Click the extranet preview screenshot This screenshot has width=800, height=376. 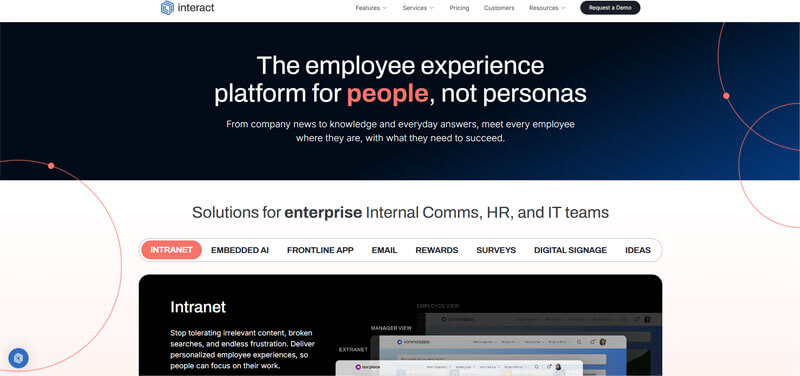[459, 368]
